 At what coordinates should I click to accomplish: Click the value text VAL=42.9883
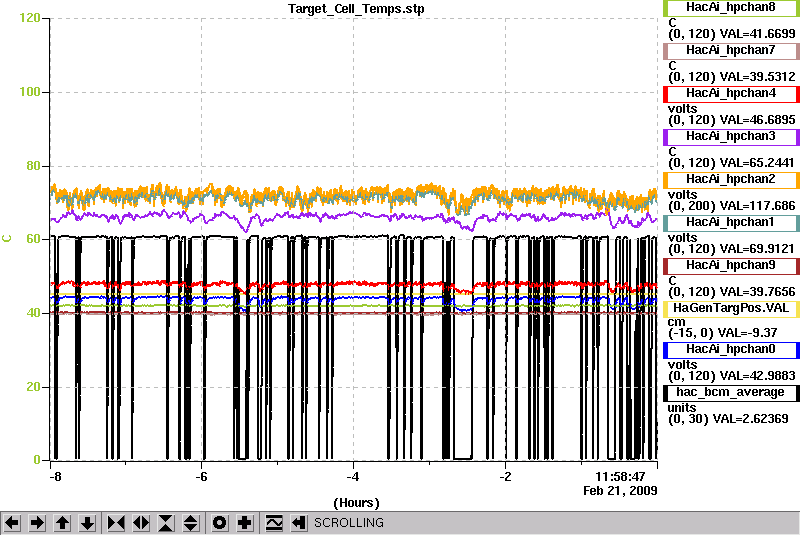757,376
